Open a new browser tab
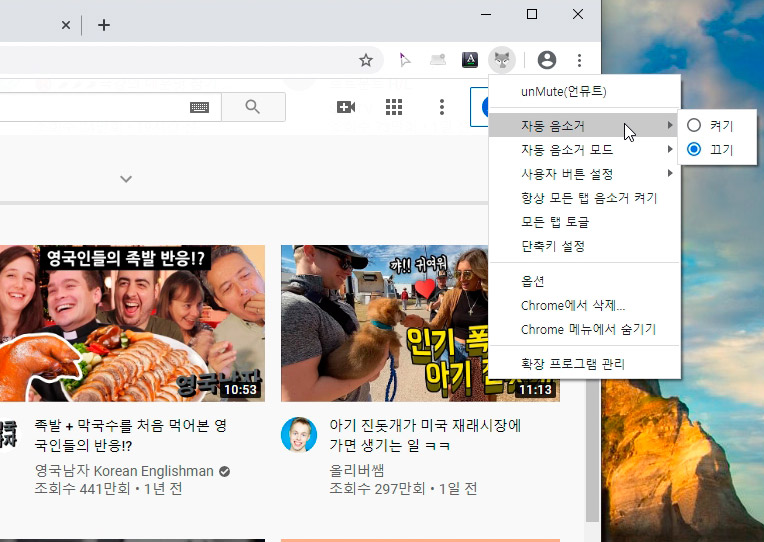The height and width of the screenshot is (542, 764). 104,25
